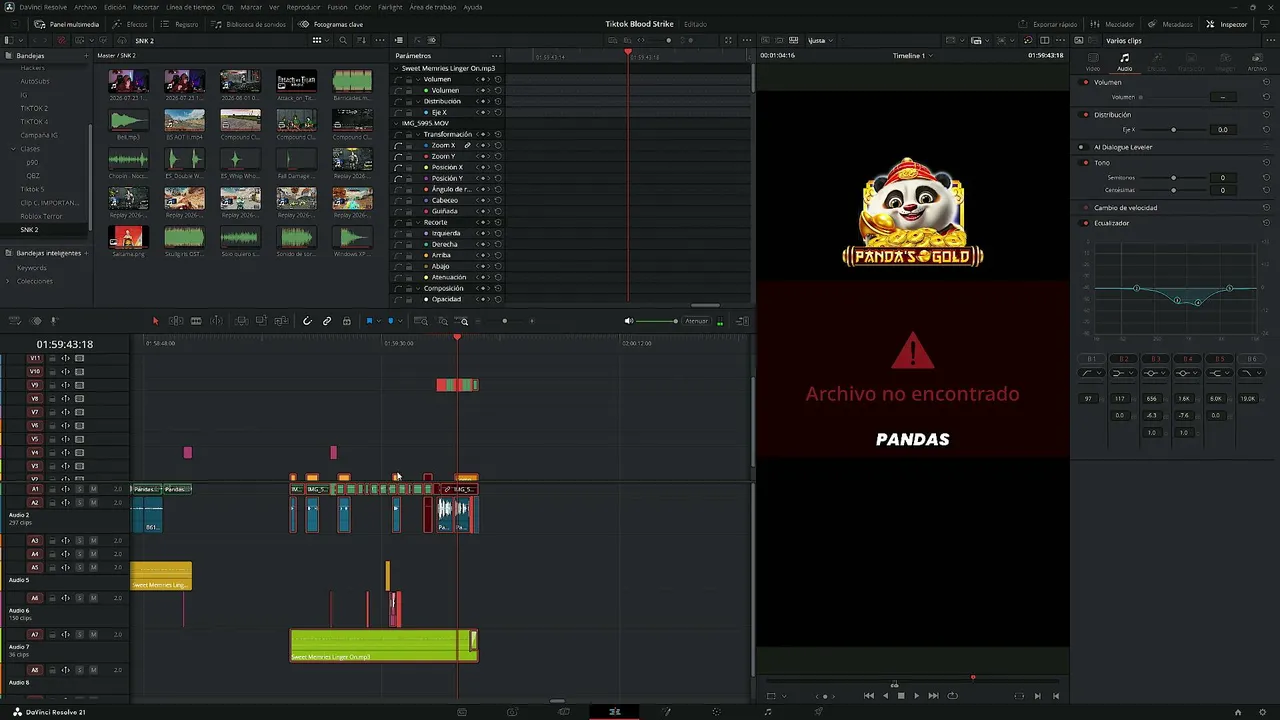Toggle the position lock padlock icon
Screen dimensions: 1280x720
[347, 321]
